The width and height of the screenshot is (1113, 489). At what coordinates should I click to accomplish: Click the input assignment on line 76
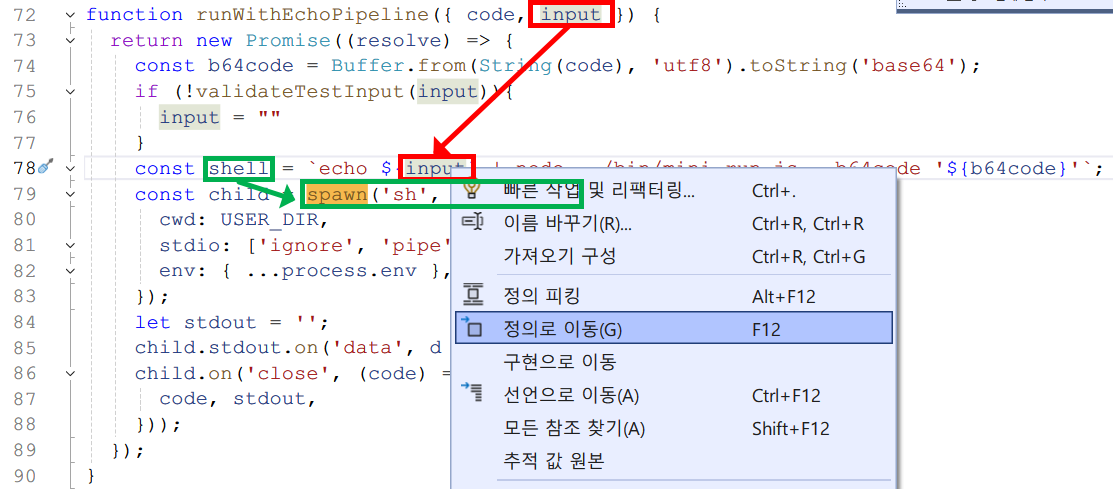point(190,117)
